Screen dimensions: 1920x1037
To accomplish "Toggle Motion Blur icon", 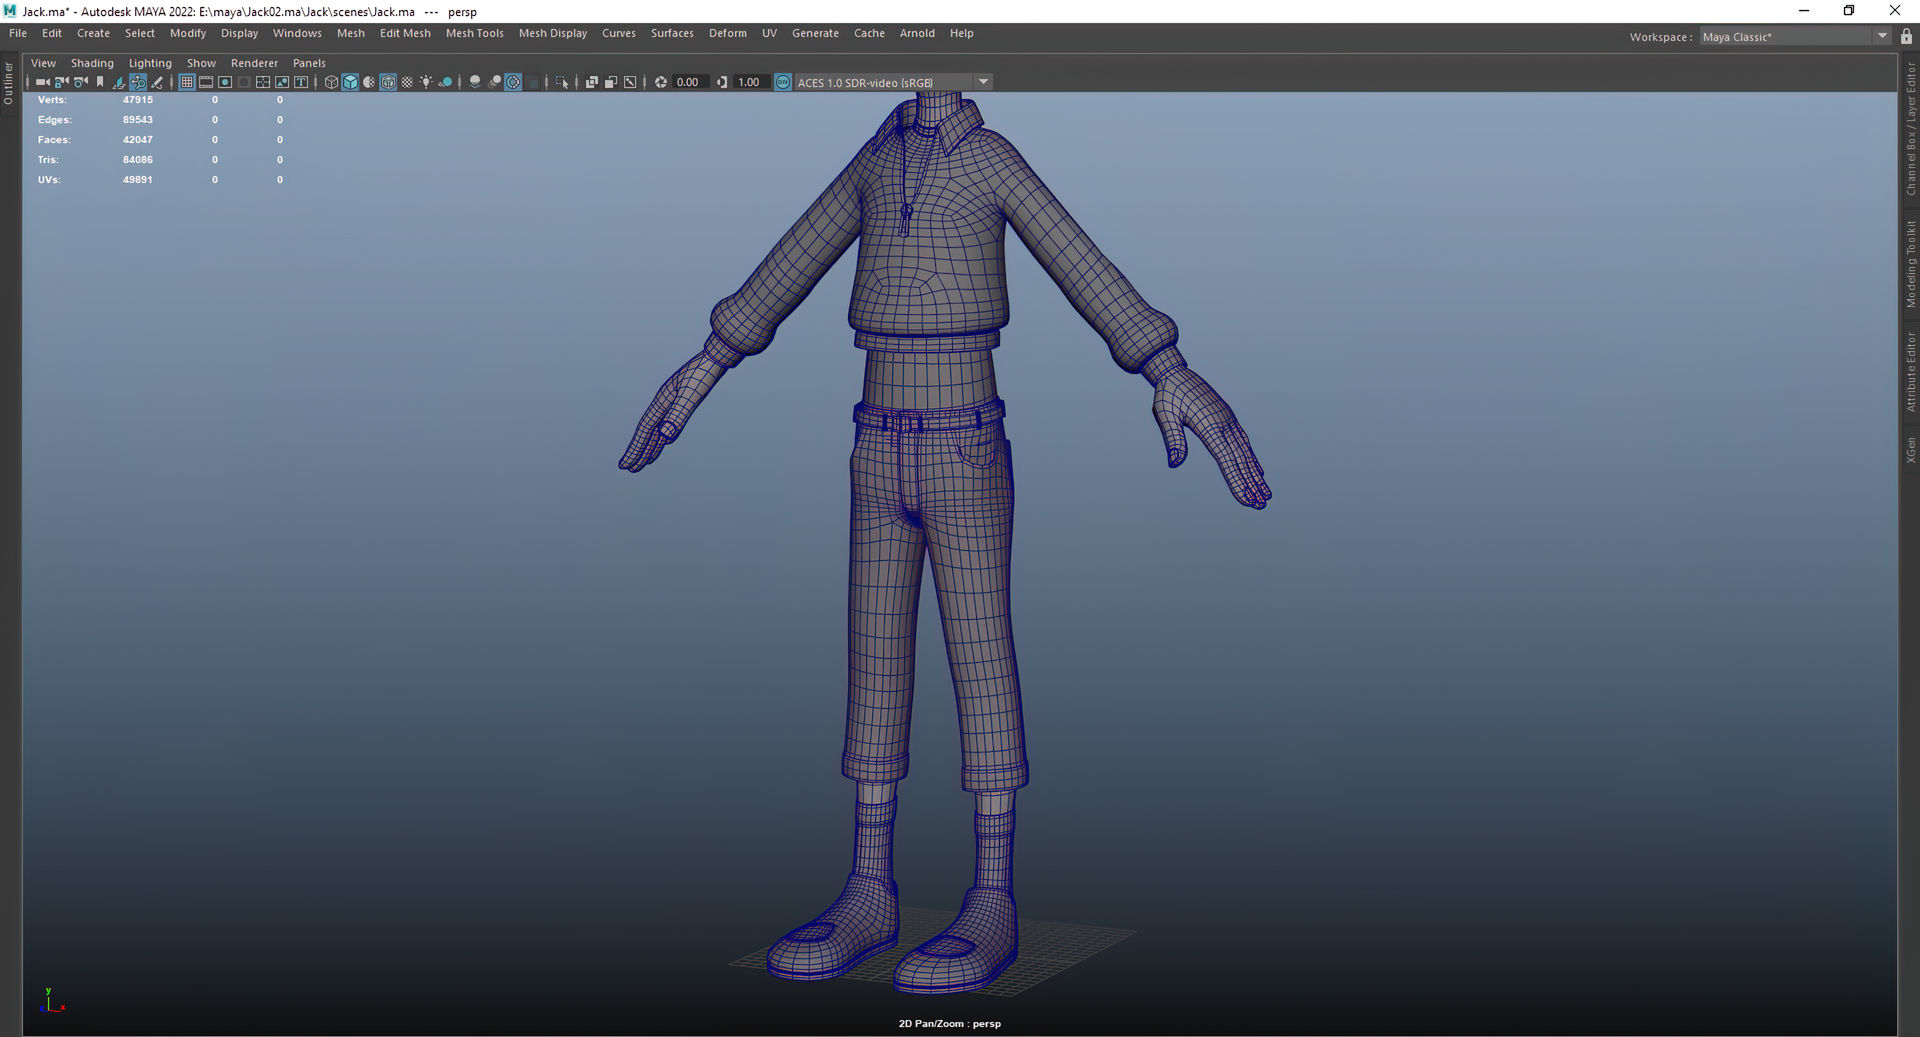I will click(494, 82).
